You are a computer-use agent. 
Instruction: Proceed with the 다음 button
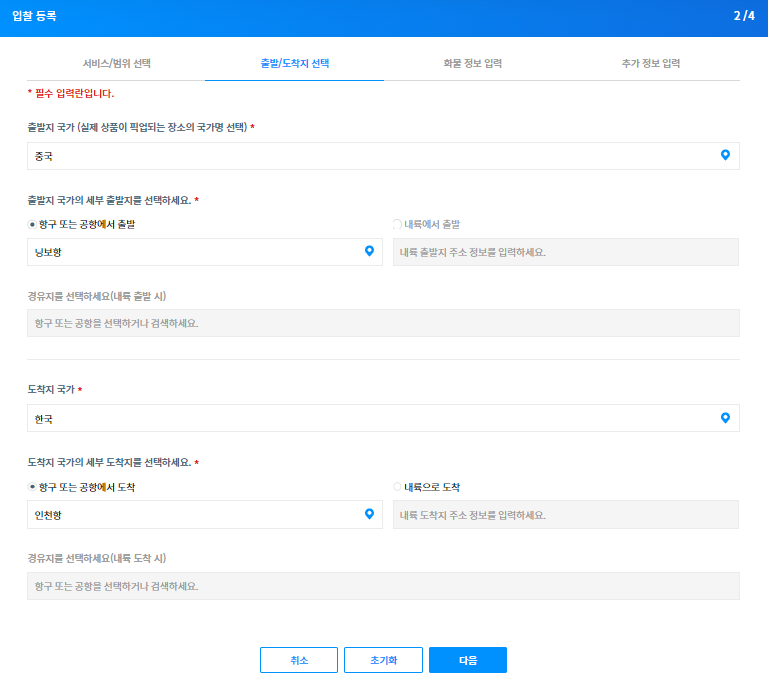pyautogui.click(x=468, y=660)
